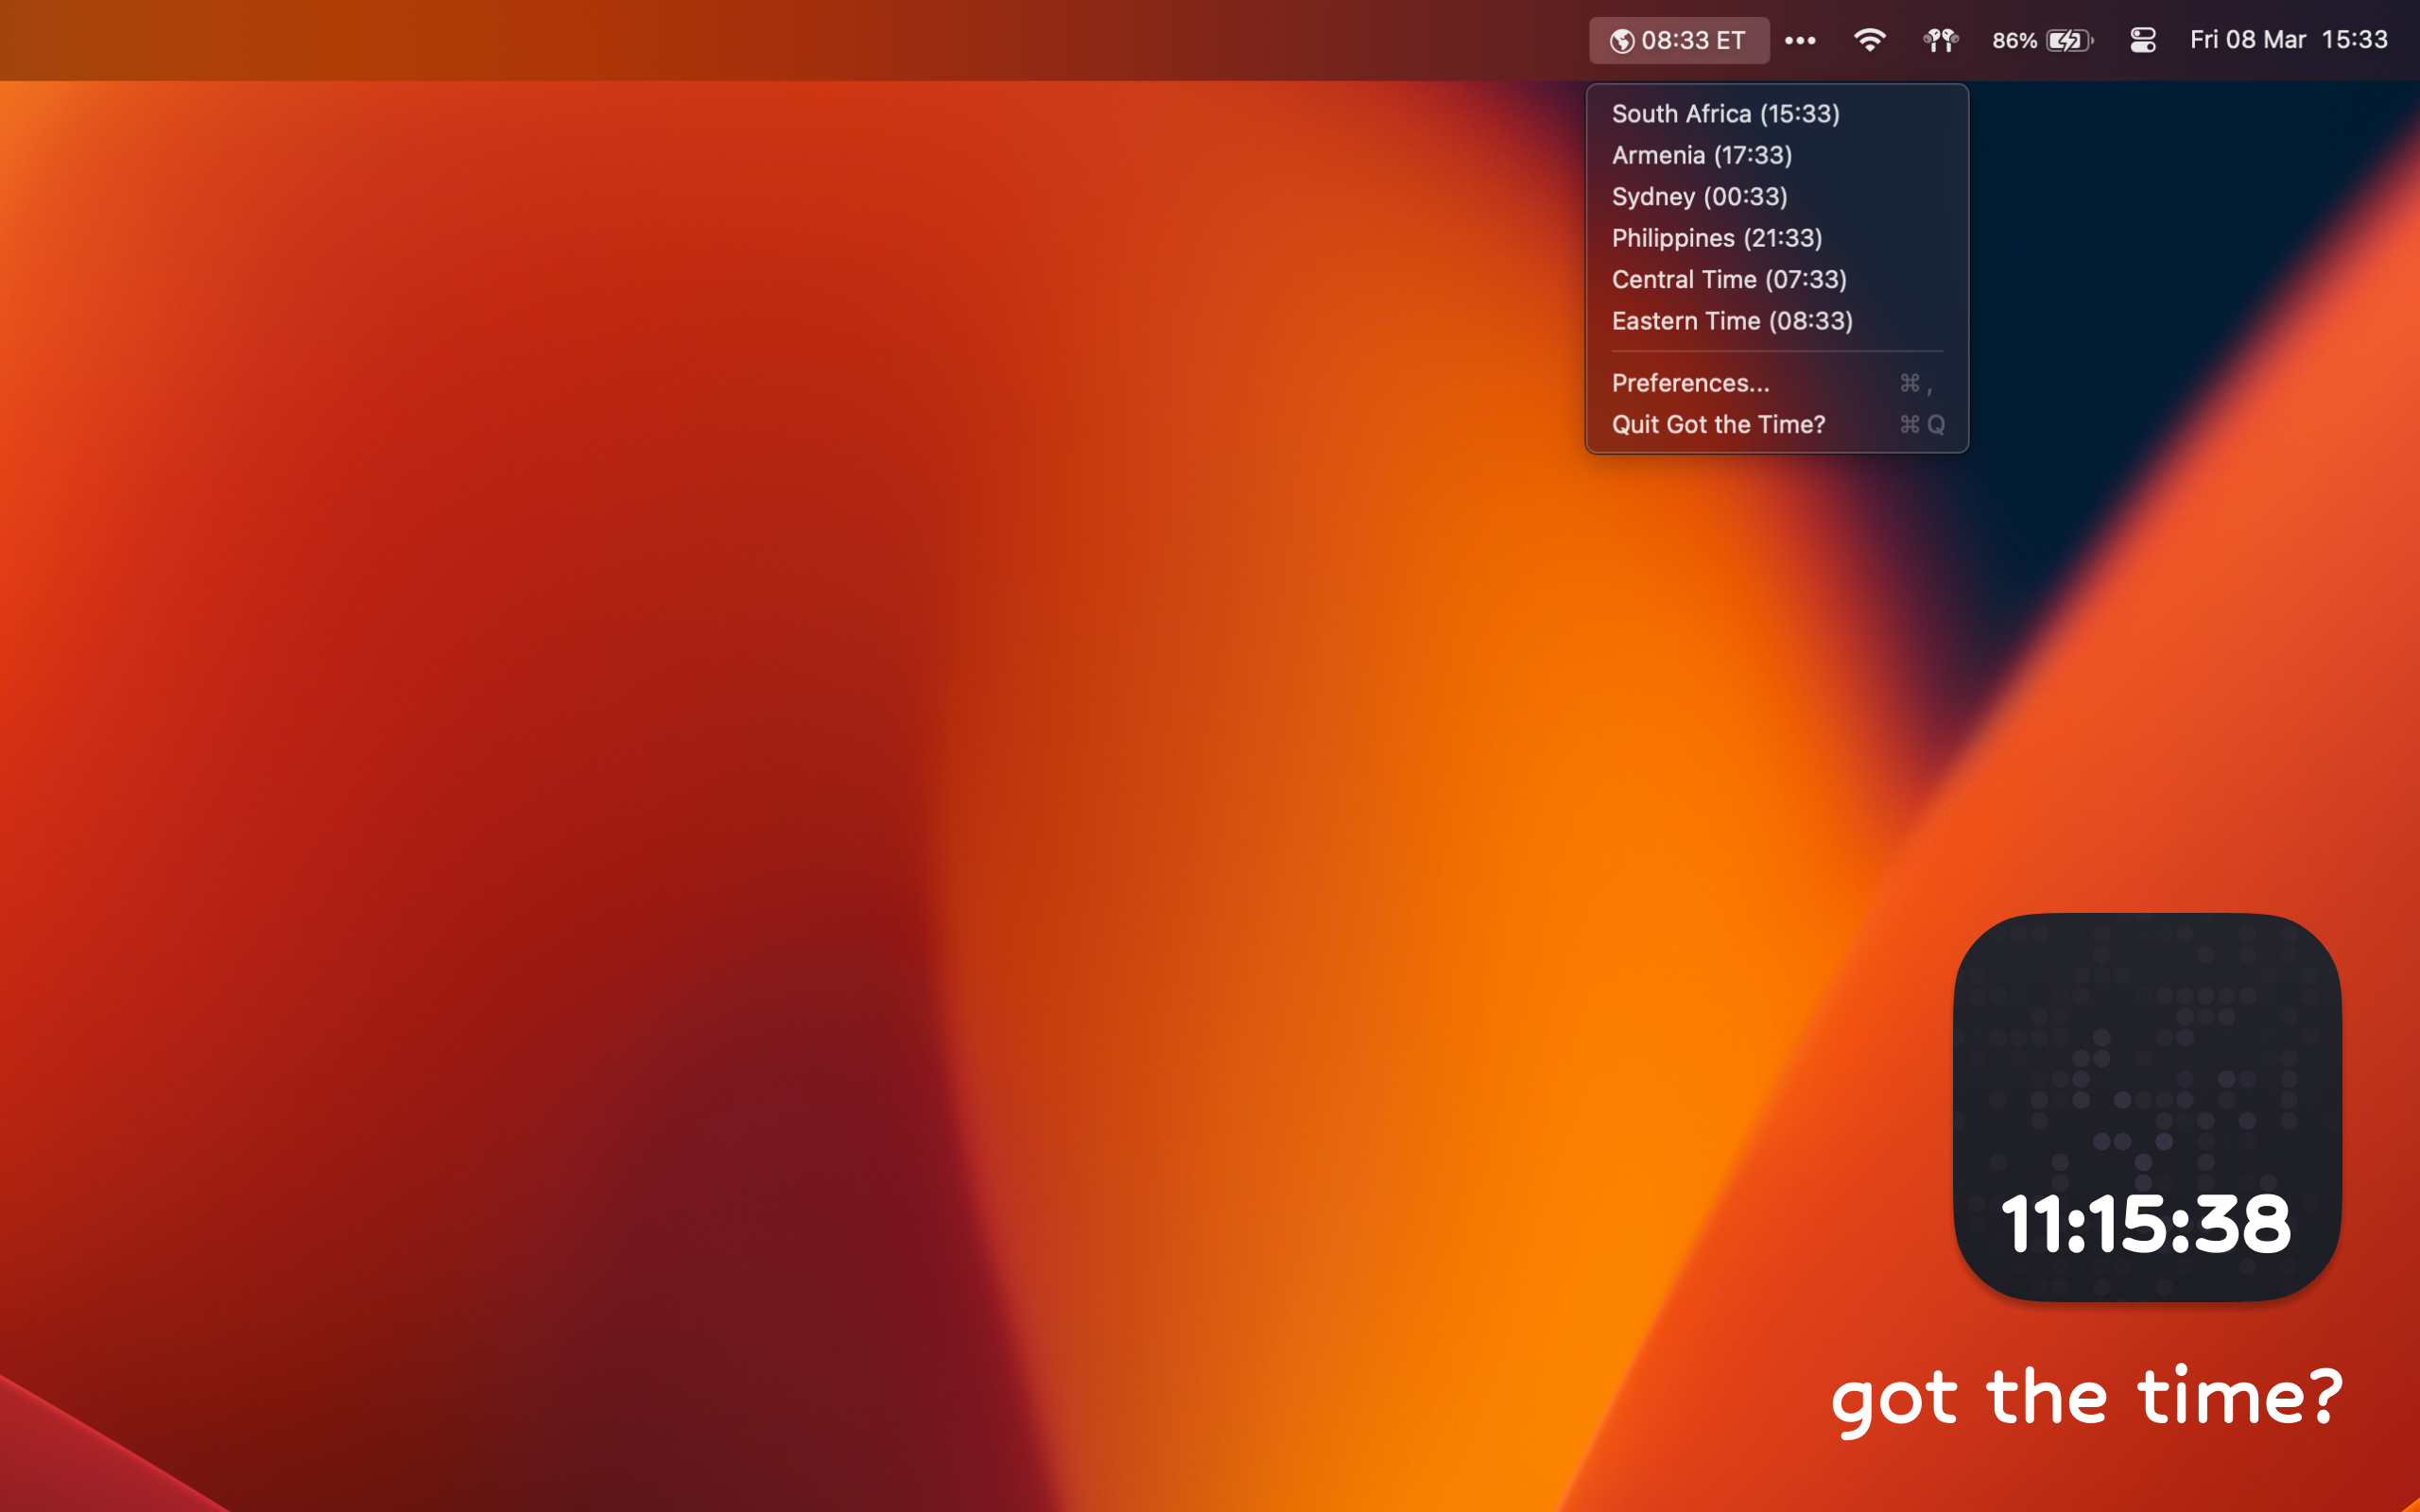Click the 86% battery percentage text
Screen dimensions: 2420x1512
pos(2014,41)
